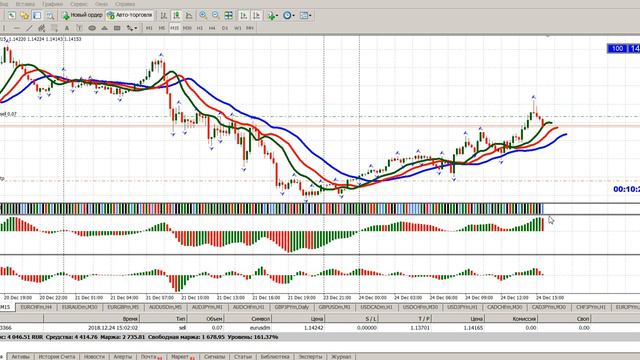Image resolution: width=640 pixels, height=360 pixels.
Task: Open the Сервис menu
Action: (x=78, y=4)
